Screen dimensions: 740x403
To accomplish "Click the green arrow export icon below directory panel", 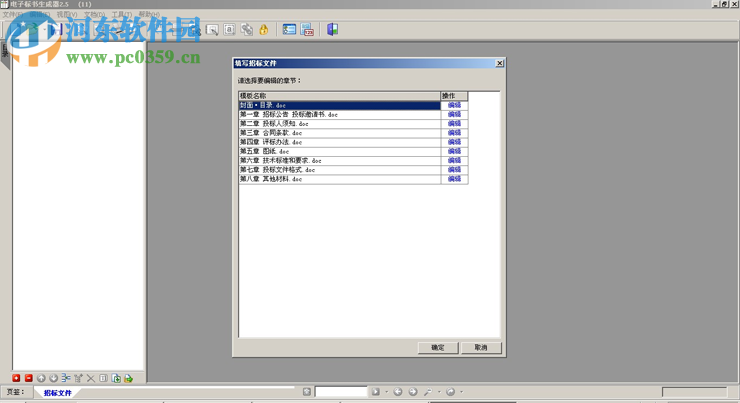I will tap(128, 378).
